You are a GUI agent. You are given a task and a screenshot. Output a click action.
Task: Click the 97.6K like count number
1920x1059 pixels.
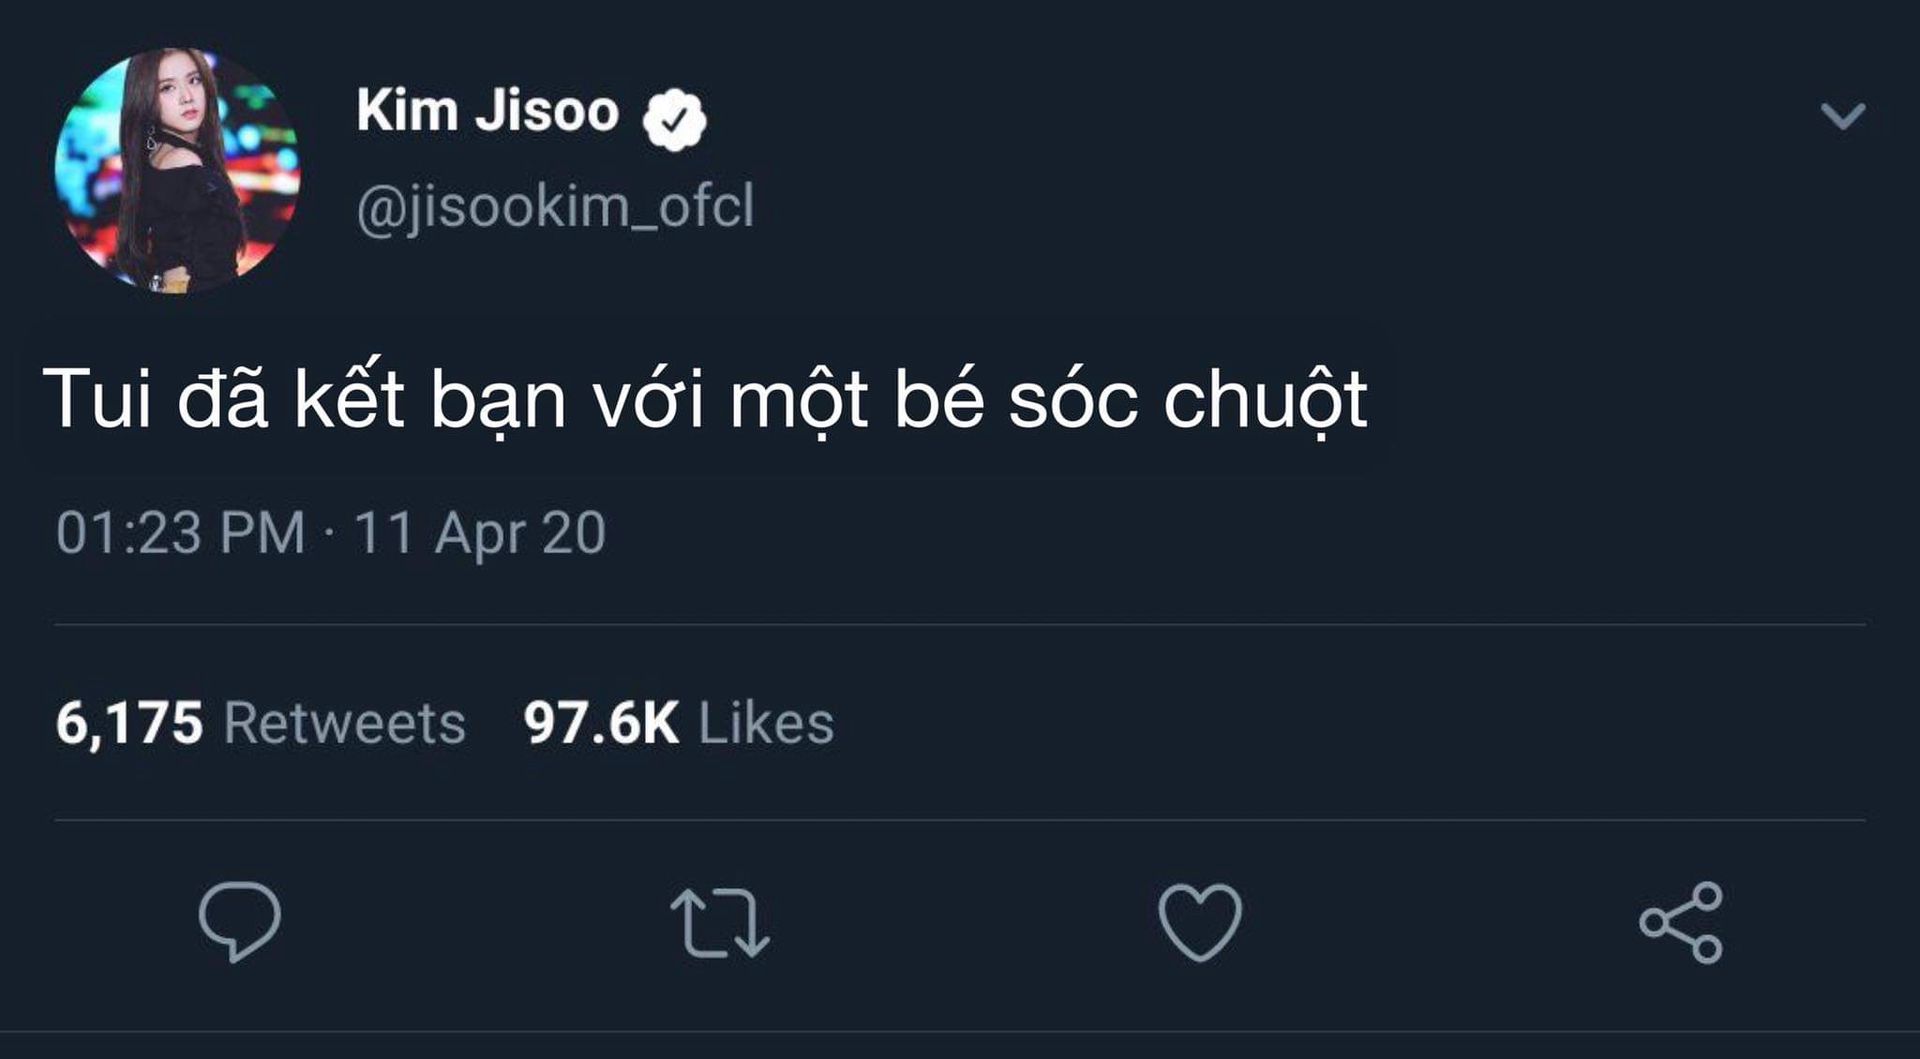tap(601, 723)
